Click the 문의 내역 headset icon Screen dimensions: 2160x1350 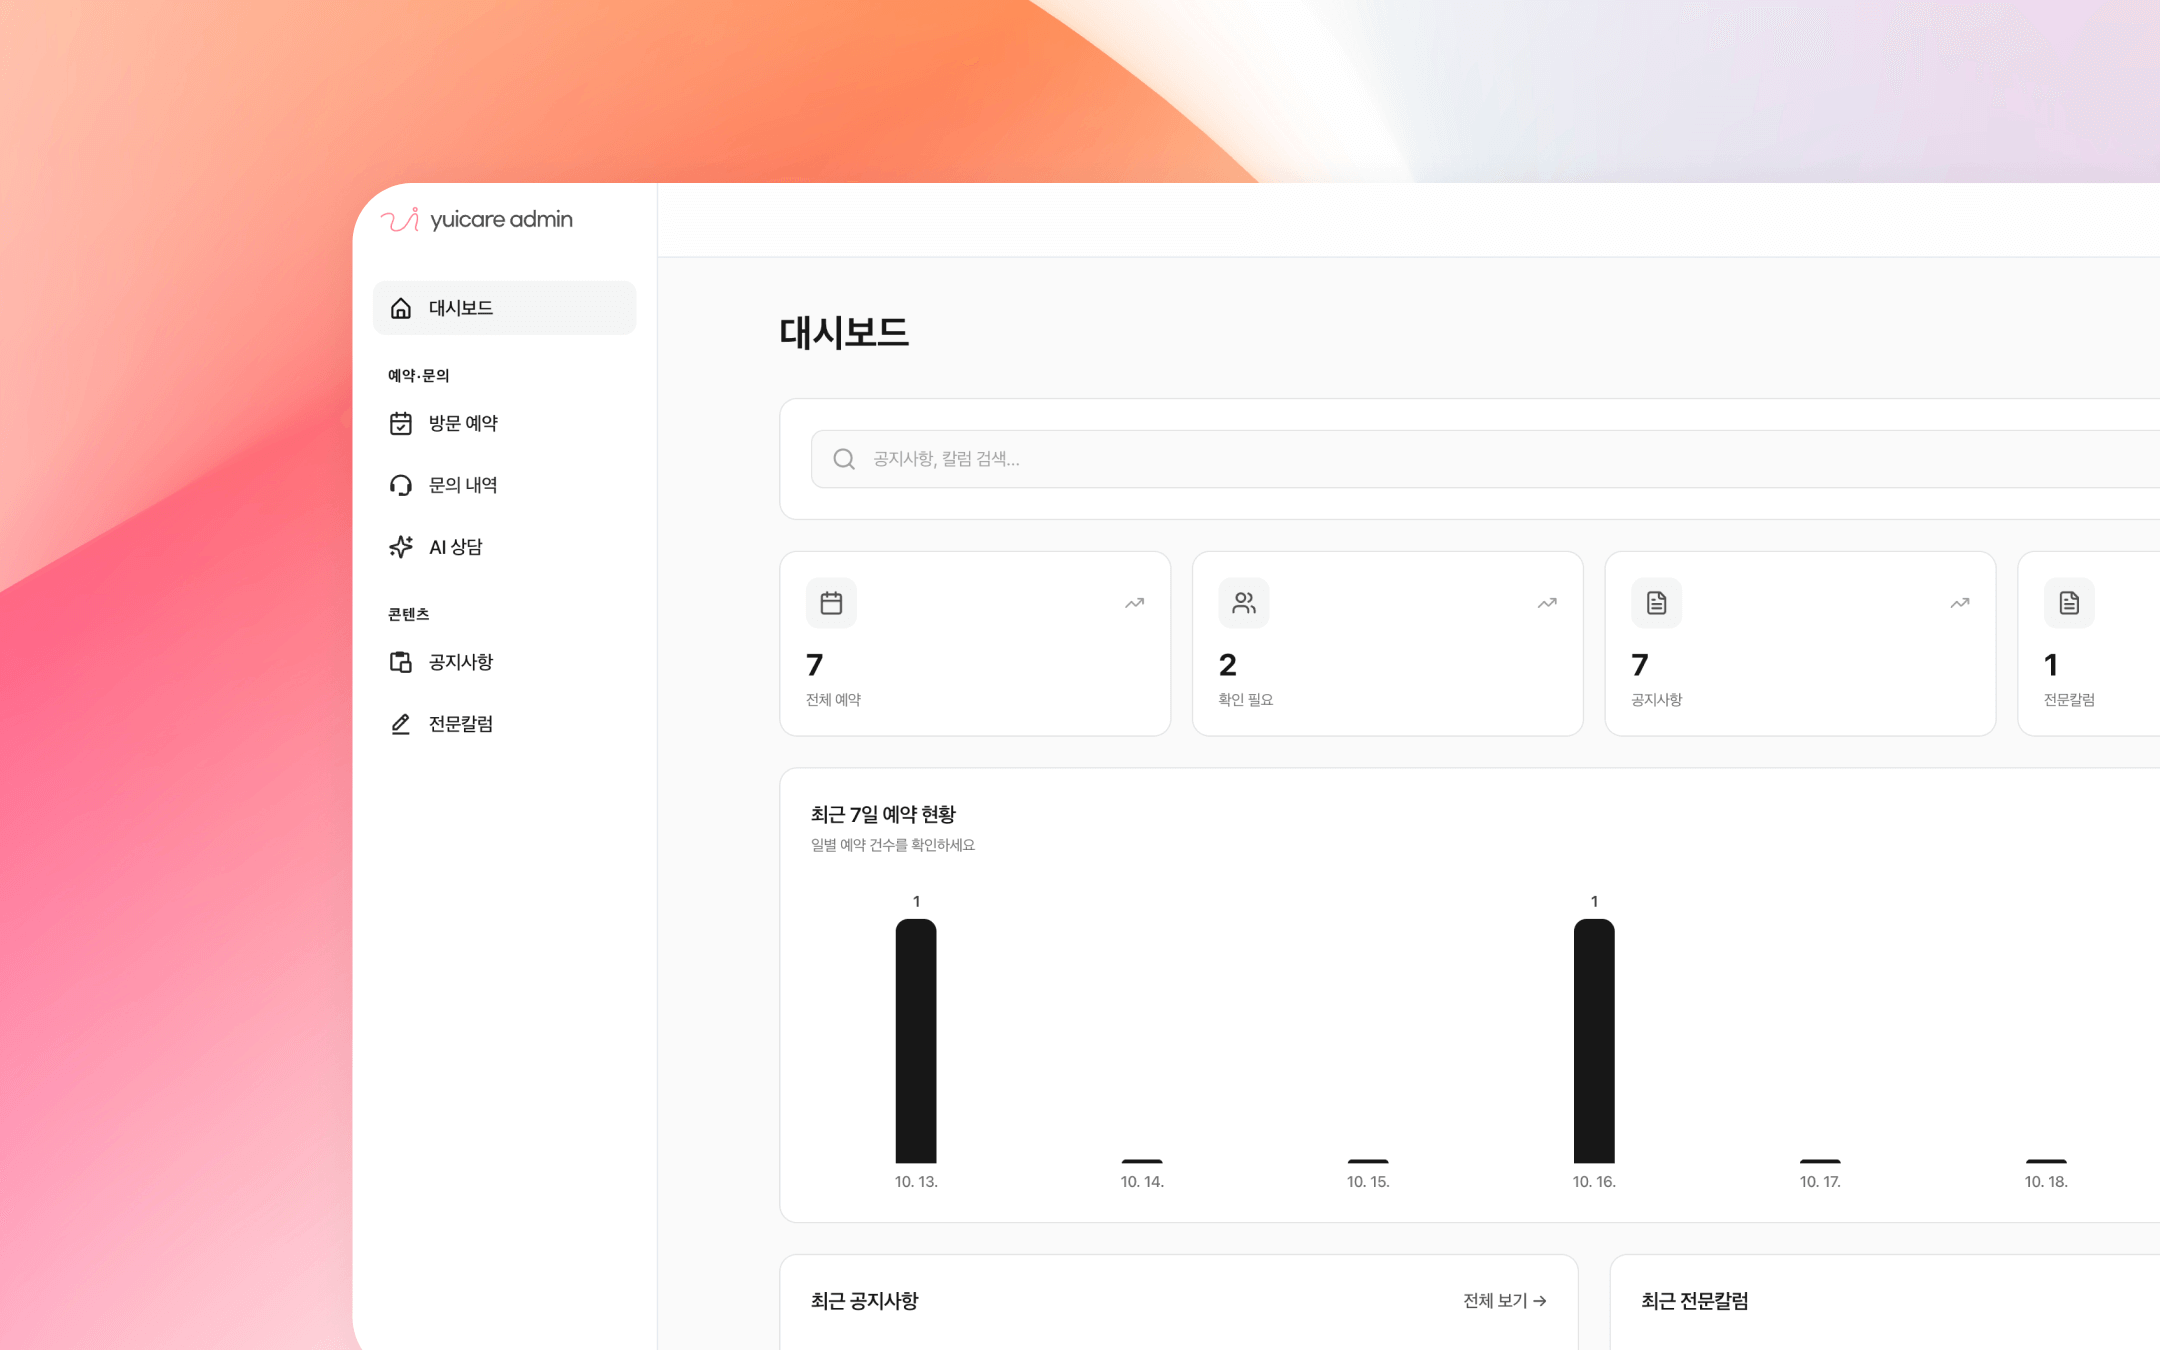click(401, 485)
